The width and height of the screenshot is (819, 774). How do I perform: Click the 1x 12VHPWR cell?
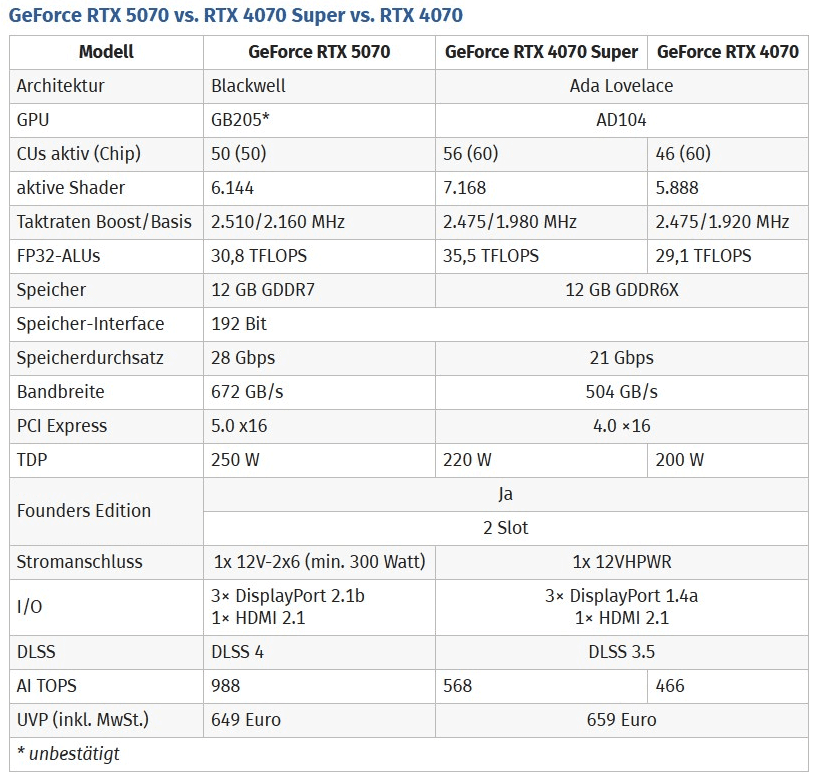[622, 561]
